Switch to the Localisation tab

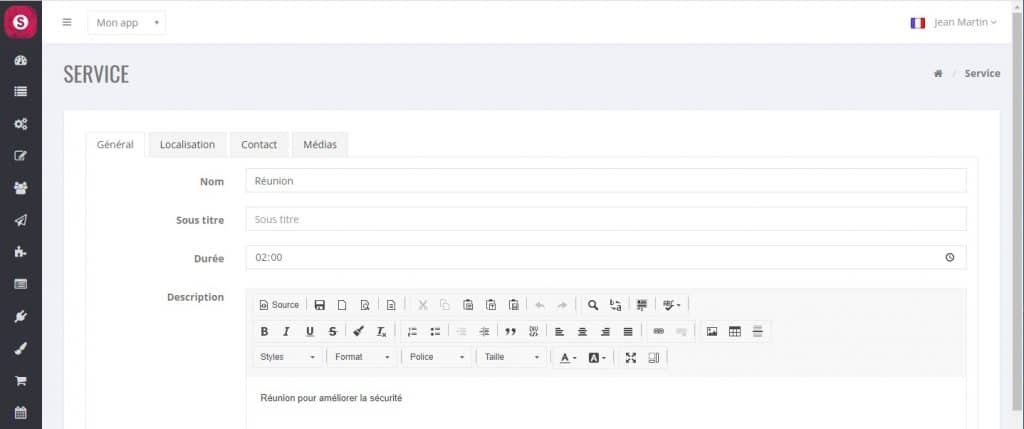coord(187,145)
